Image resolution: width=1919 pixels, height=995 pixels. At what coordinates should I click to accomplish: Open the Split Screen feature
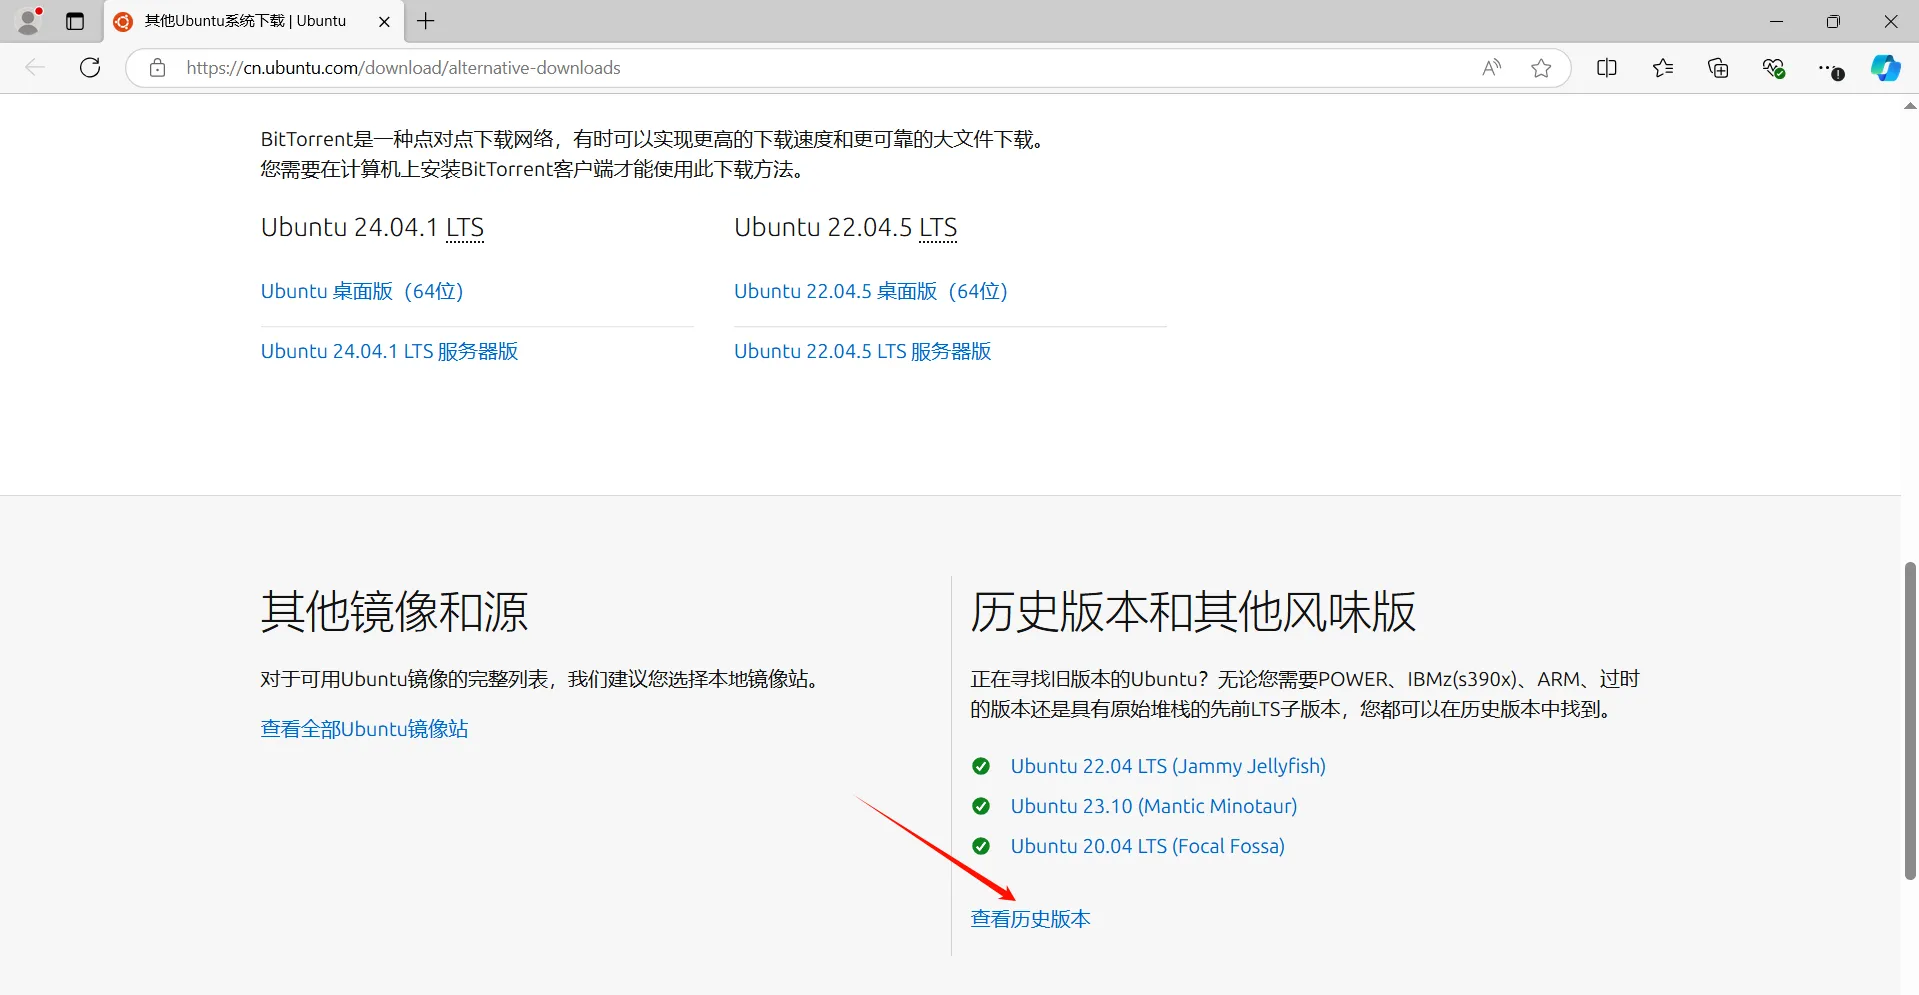[1606, 67]
